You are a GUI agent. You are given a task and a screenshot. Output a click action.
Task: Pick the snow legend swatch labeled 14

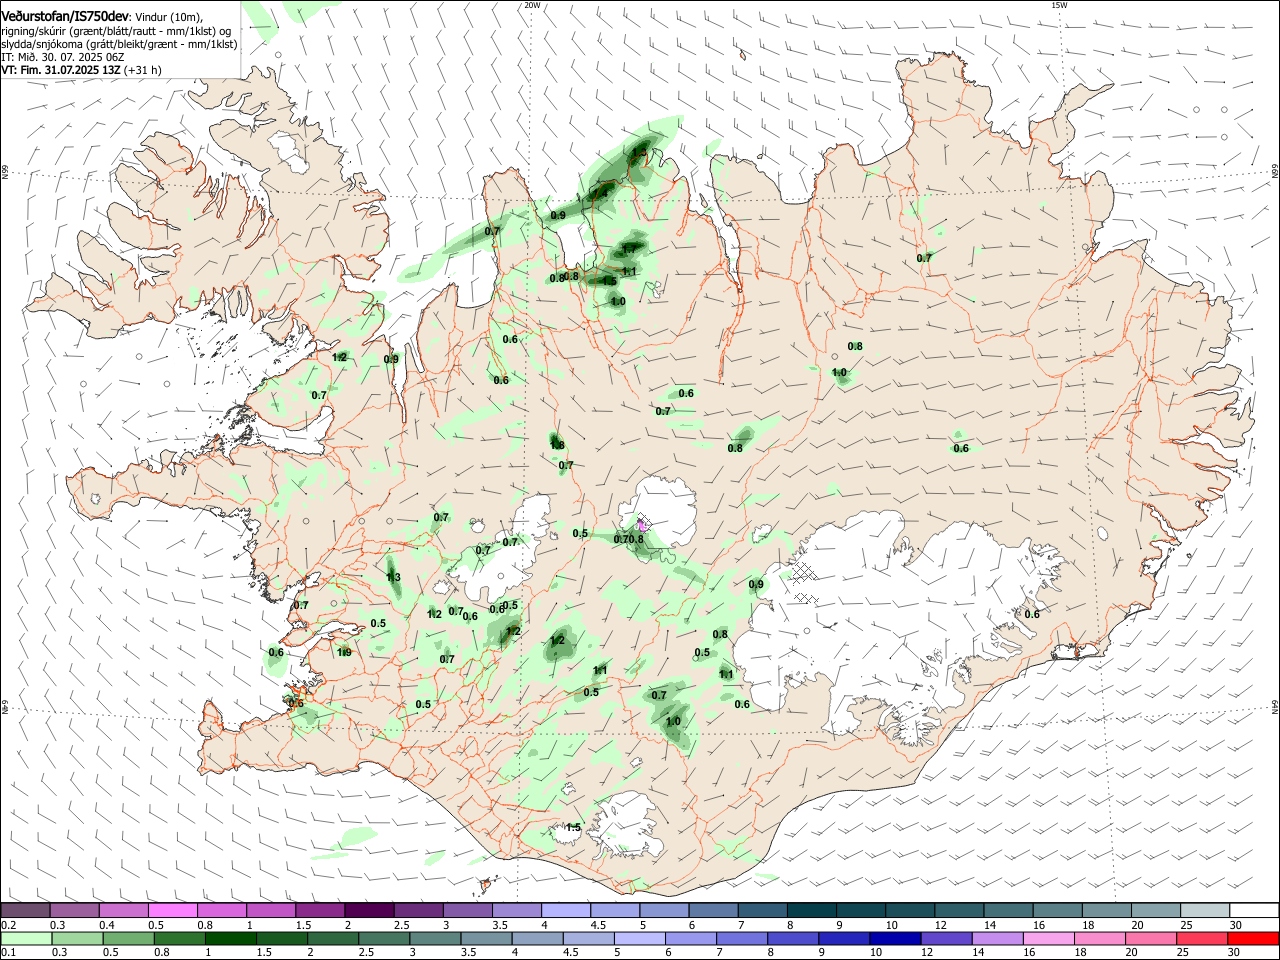pos(1008,911)
